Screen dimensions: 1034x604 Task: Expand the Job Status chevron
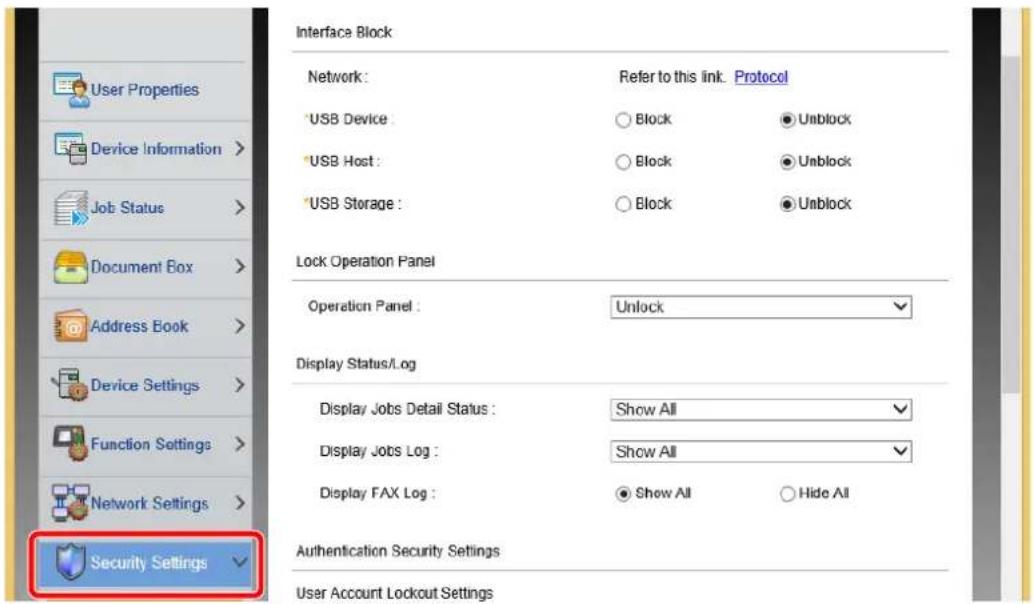point(240,208)
